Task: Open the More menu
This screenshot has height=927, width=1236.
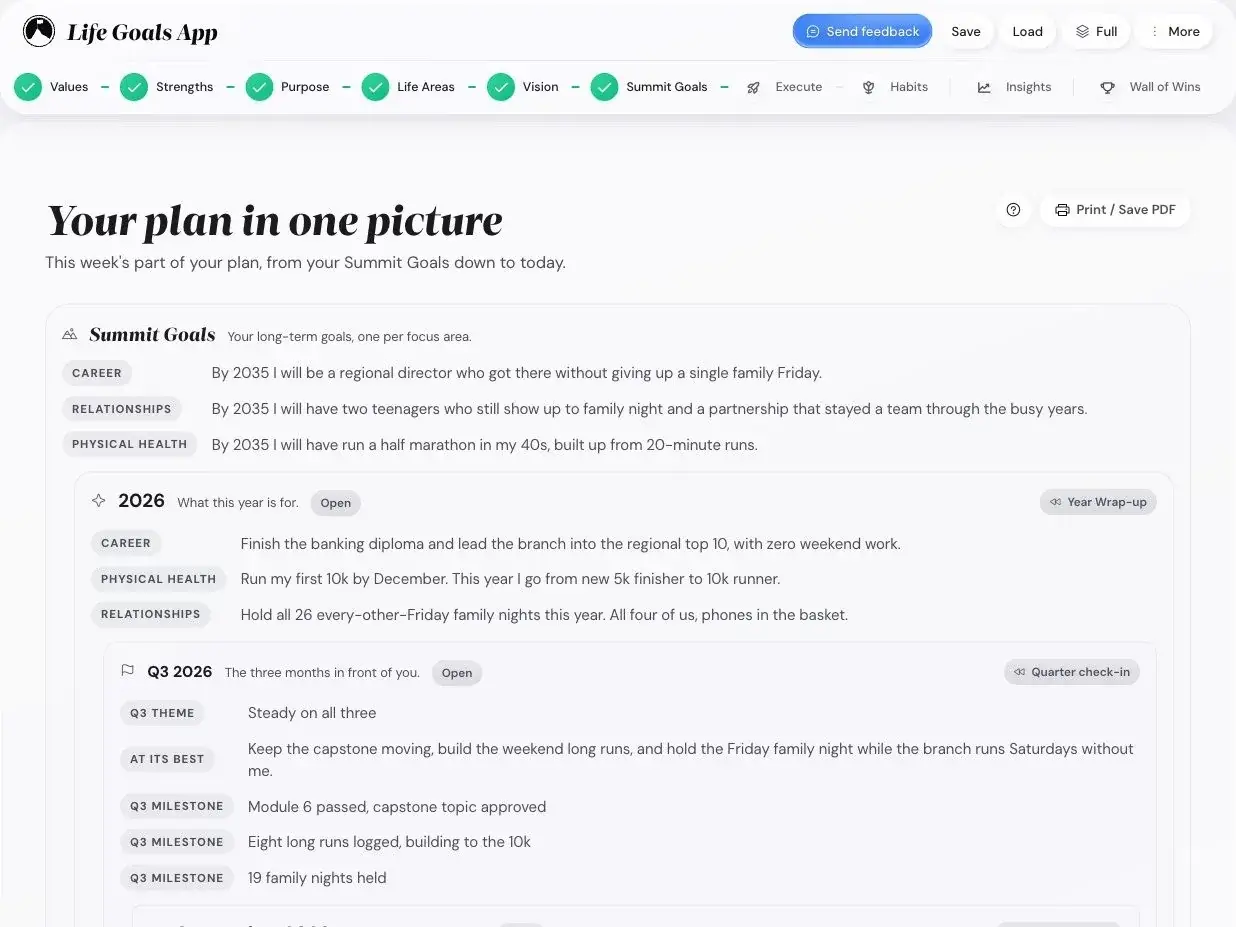Action: tap(1174, 31)
